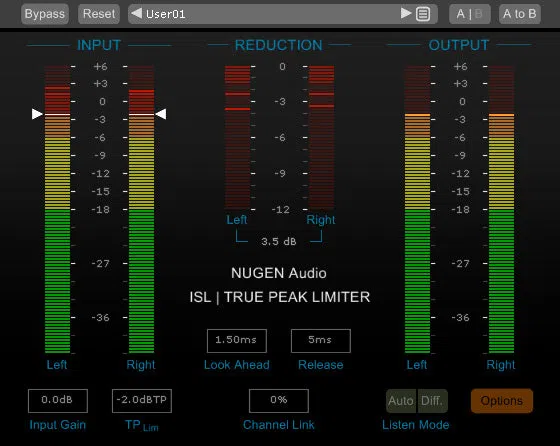Click the previous preset arrow
The width and height of the screenshot is (560, 446).
tap(136, 14)
